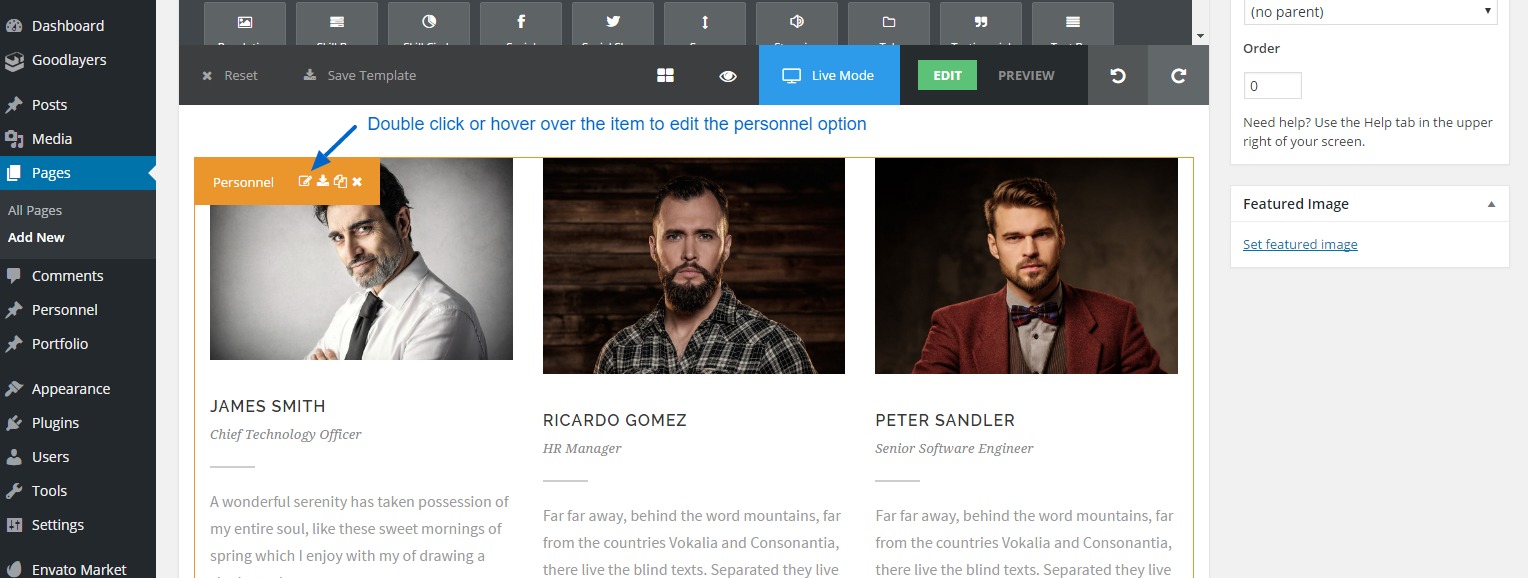This screenshot has width=1528, height=578.
Task: Switch builder to PREVIEW mode
Action: [1026, 75]
